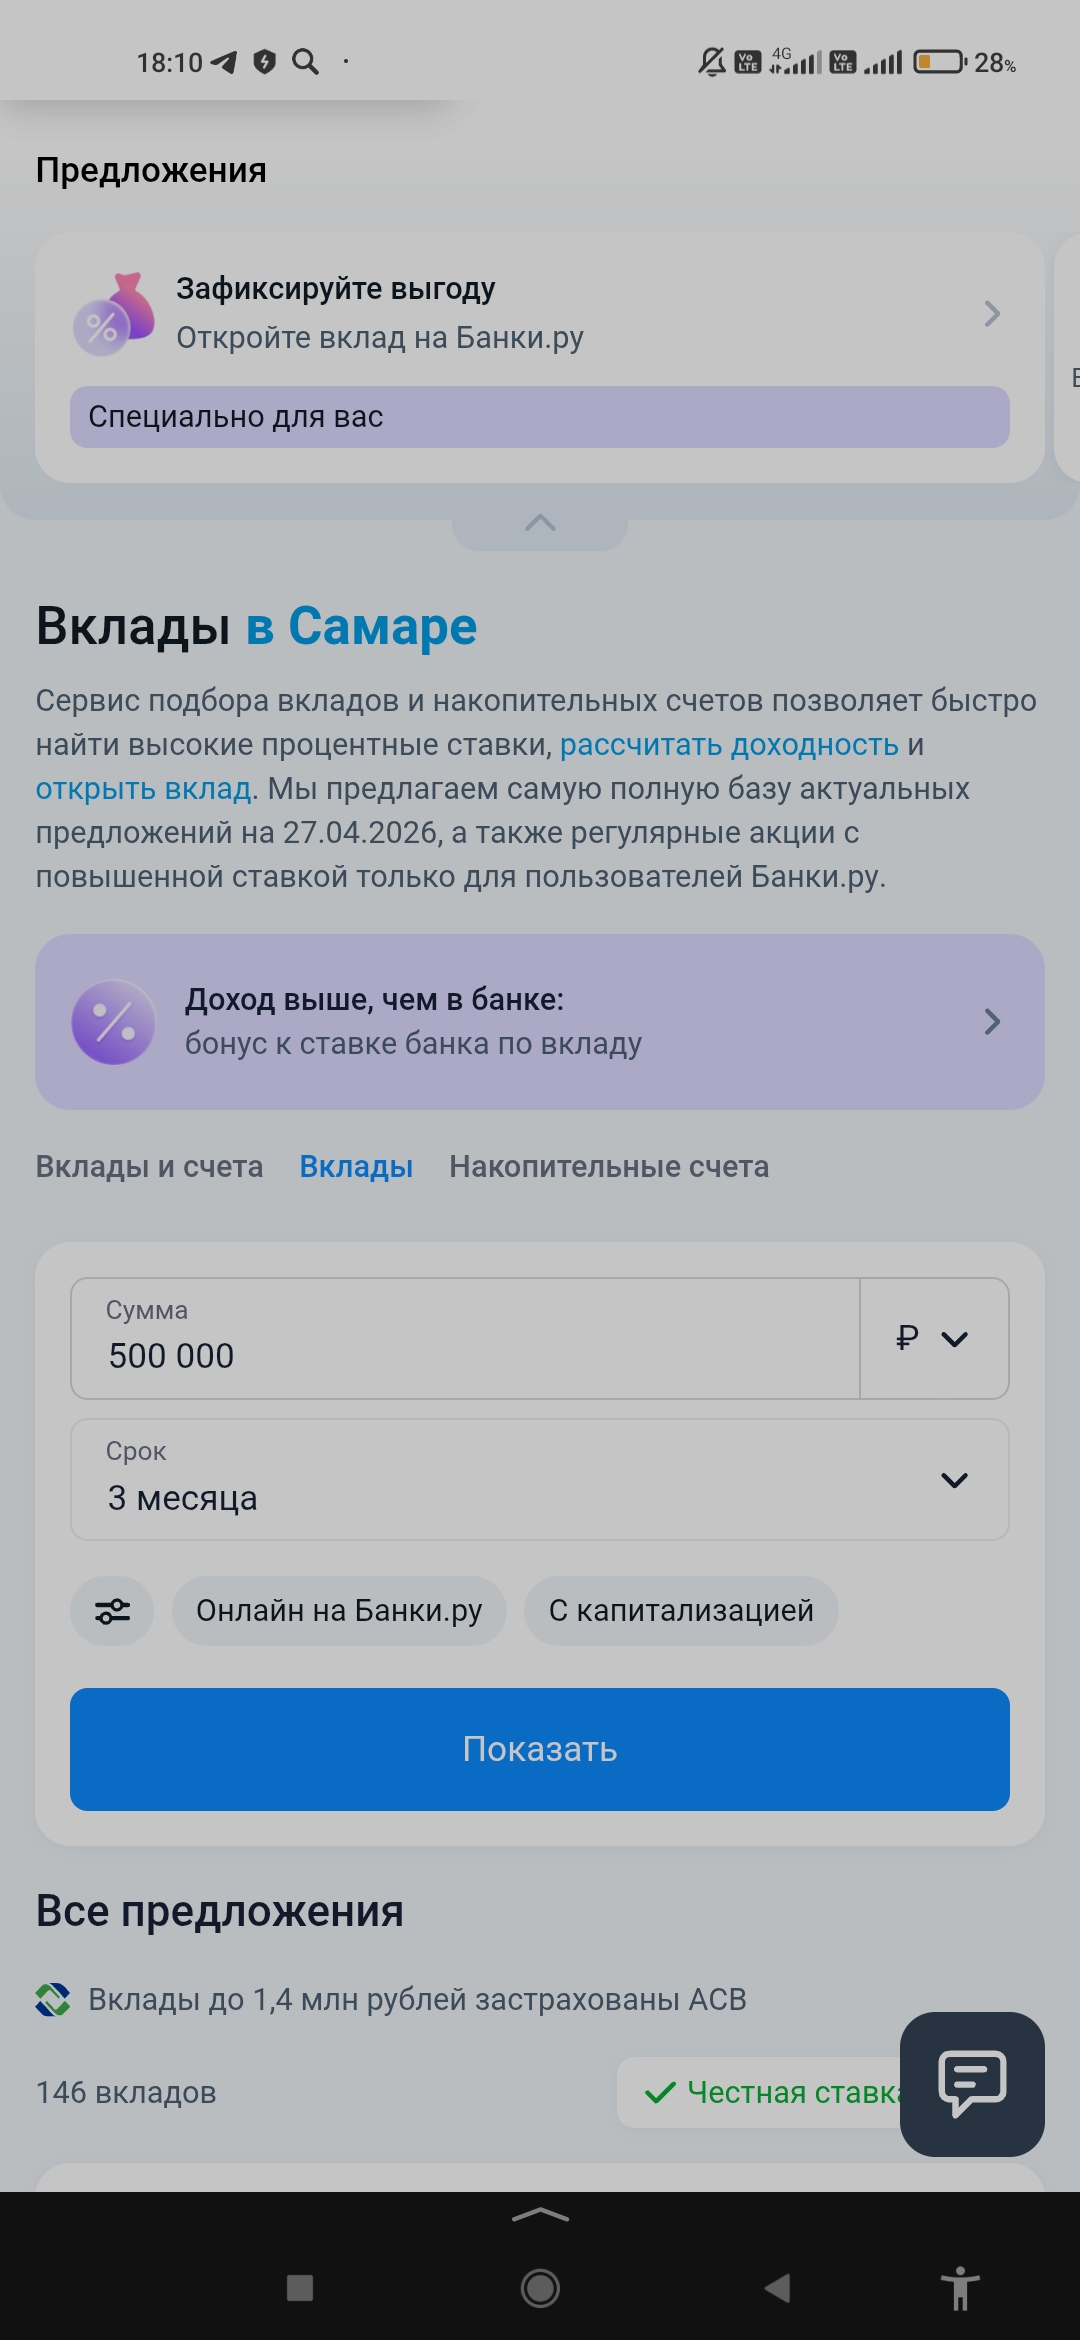Toggle the 'Онлайн на Банки.ру' filter chip
1080x2340 pixels.
(x=339, y=1611)
